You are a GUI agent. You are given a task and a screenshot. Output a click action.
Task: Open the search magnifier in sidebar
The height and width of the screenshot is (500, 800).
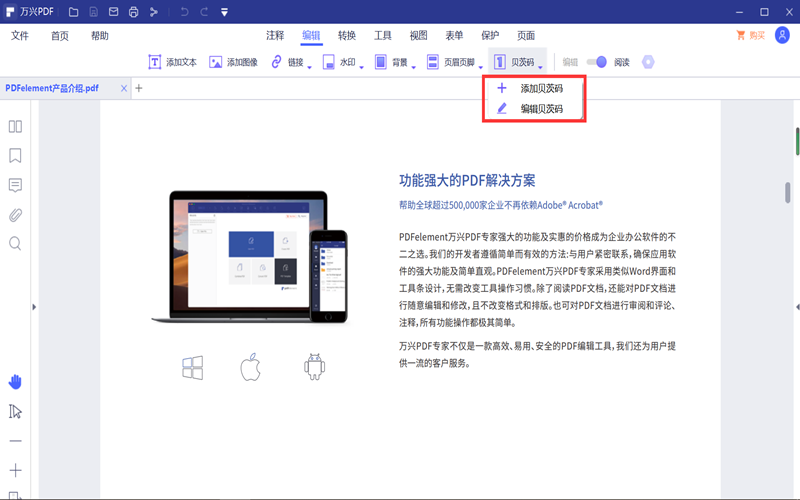[x=15, y=243]
